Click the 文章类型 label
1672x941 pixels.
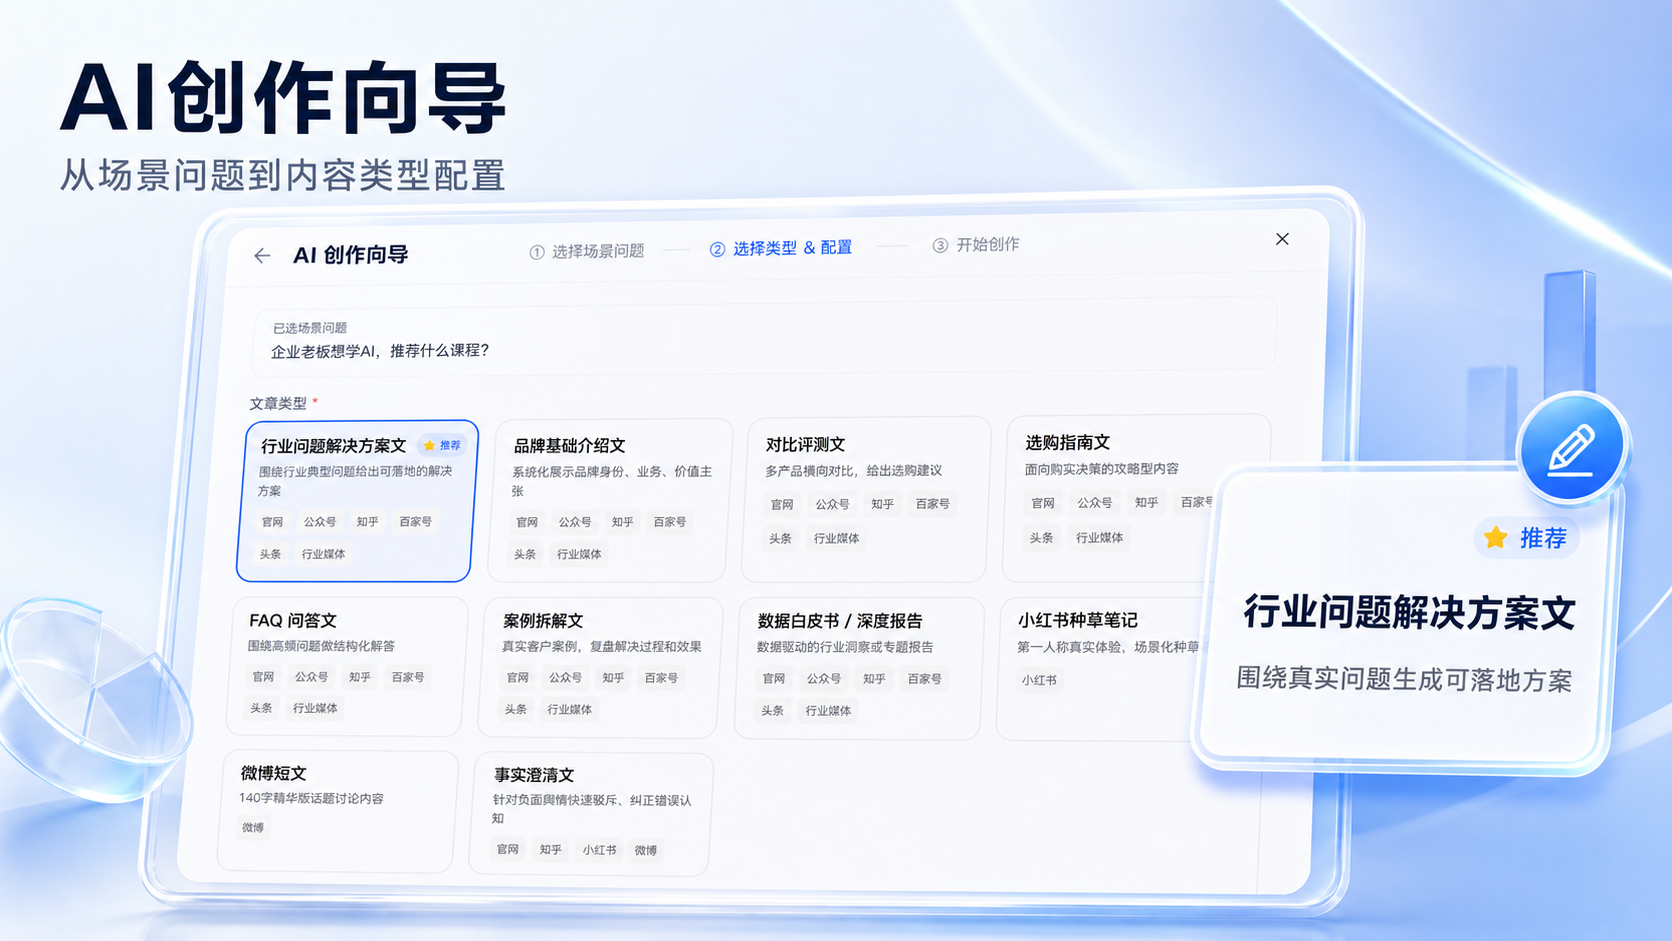tap(278, 403)
